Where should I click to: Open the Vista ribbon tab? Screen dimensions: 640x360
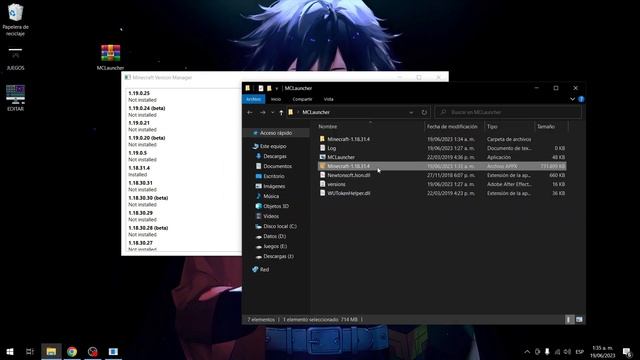coord(329,99)
